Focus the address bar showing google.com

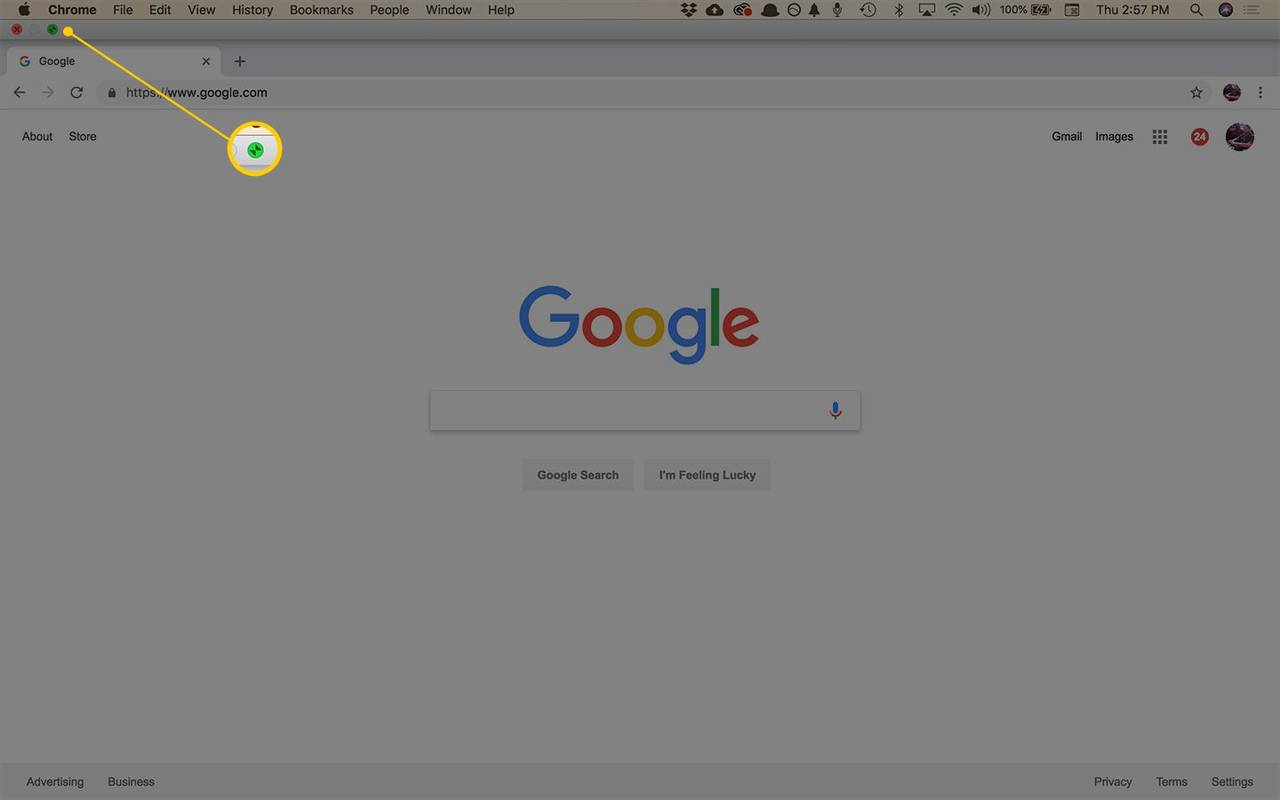click(653, 92)
